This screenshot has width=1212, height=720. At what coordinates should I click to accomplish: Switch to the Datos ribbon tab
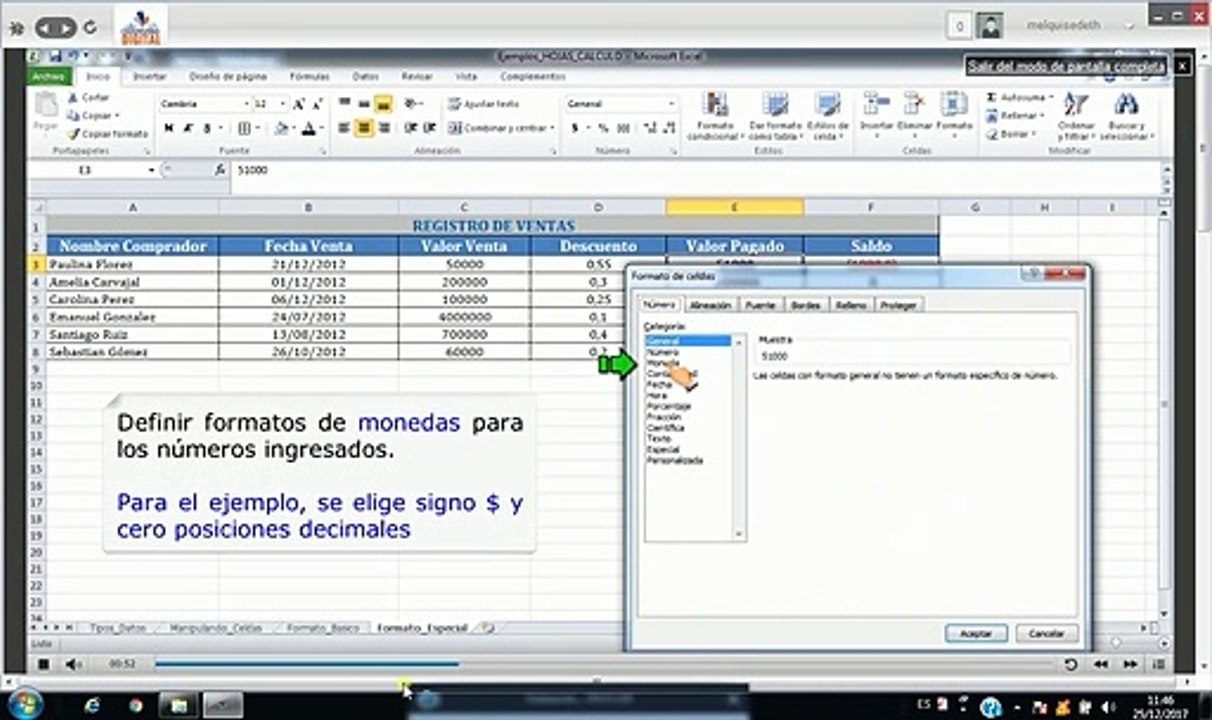(365, 76)
